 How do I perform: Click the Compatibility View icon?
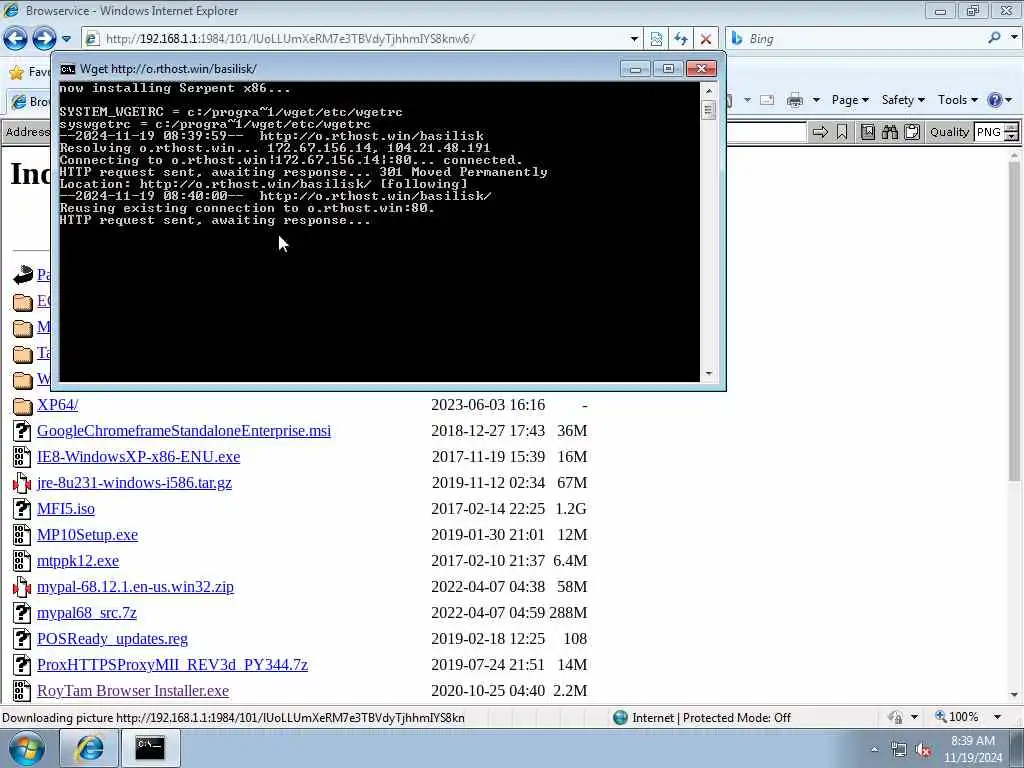[x=656, y=39]
